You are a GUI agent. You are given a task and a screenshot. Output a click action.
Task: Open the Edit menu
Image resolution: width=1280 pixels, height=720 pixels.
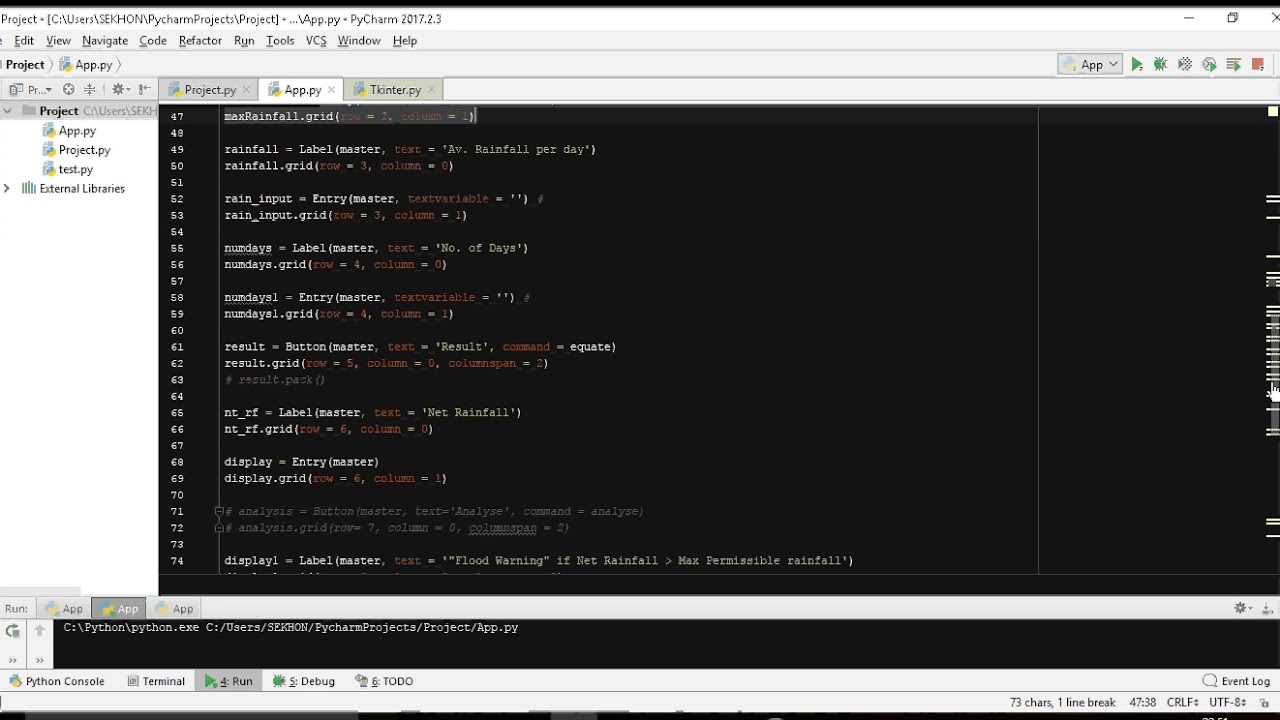pos(23,41)
